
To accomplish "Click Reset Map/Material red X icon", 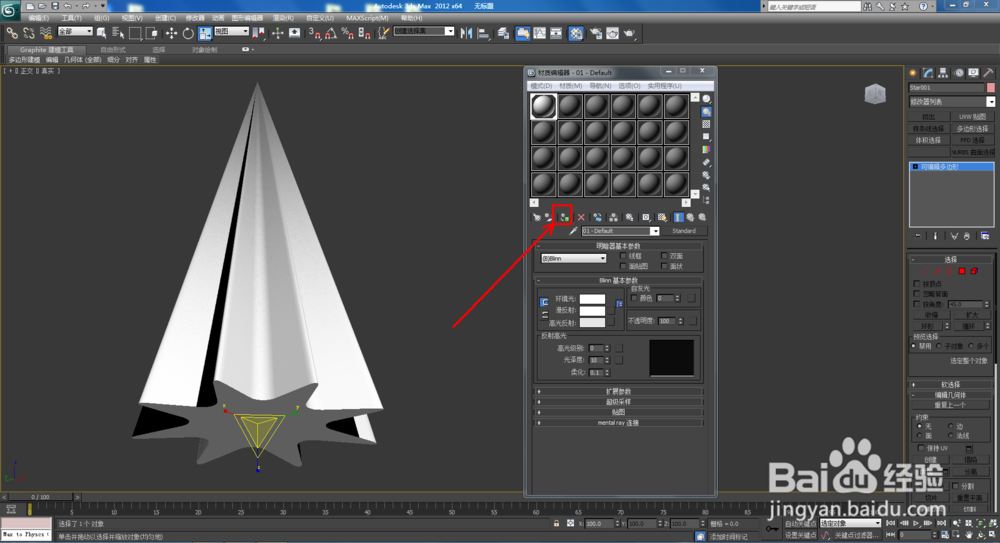I will (581, 218).
